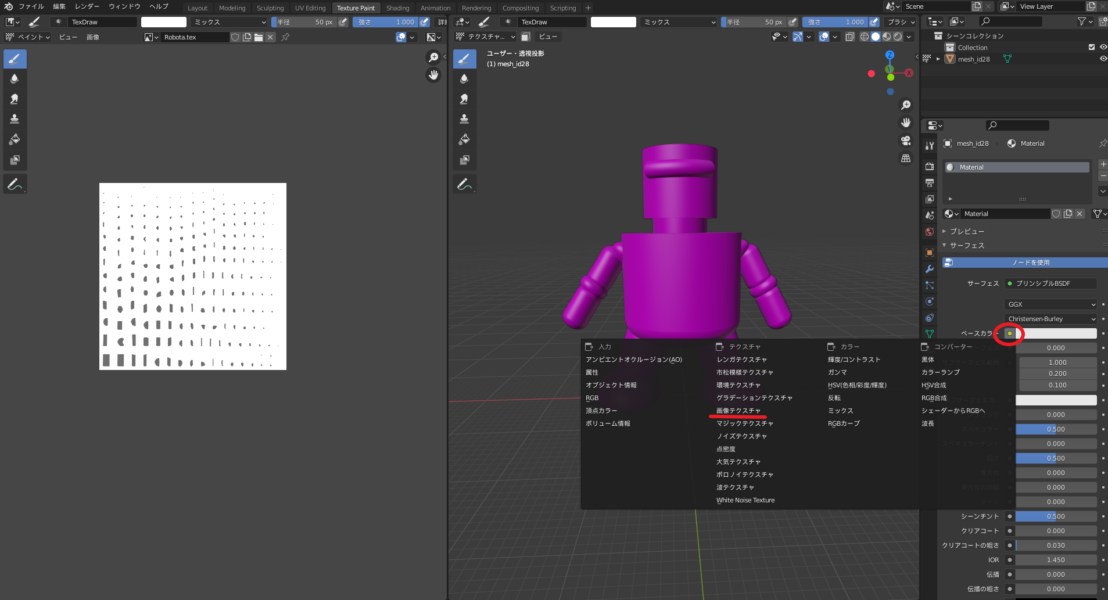
Task: Adjust the シーンチント sheen tint slider
Action: click(1056, 517)
